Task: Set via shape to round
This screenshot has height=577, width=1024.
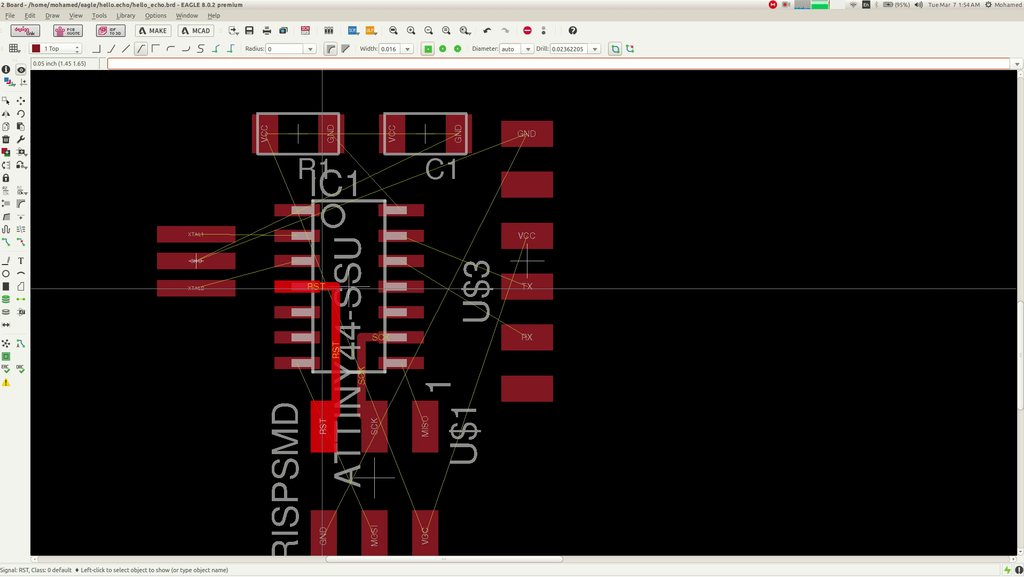Action: (x=443, y=48)
